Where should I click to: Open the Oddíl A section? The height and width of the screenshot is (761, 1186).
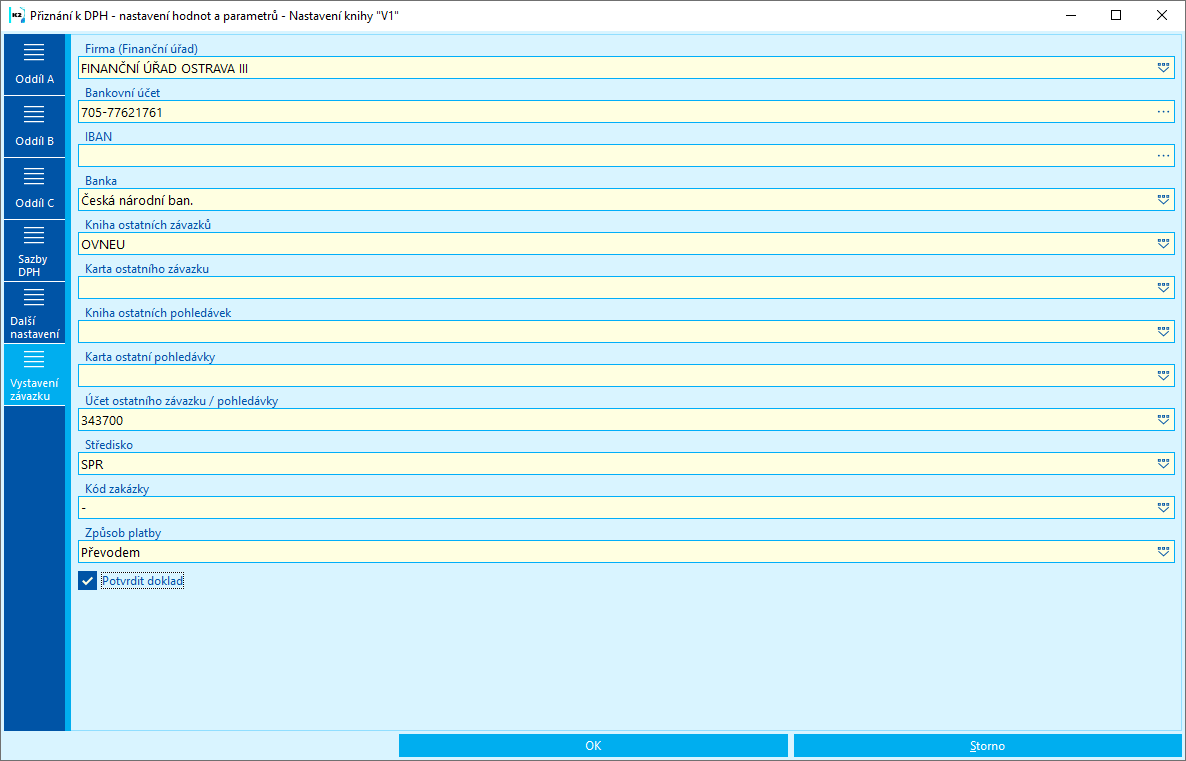pyautogui.click(x=34, y=64)
